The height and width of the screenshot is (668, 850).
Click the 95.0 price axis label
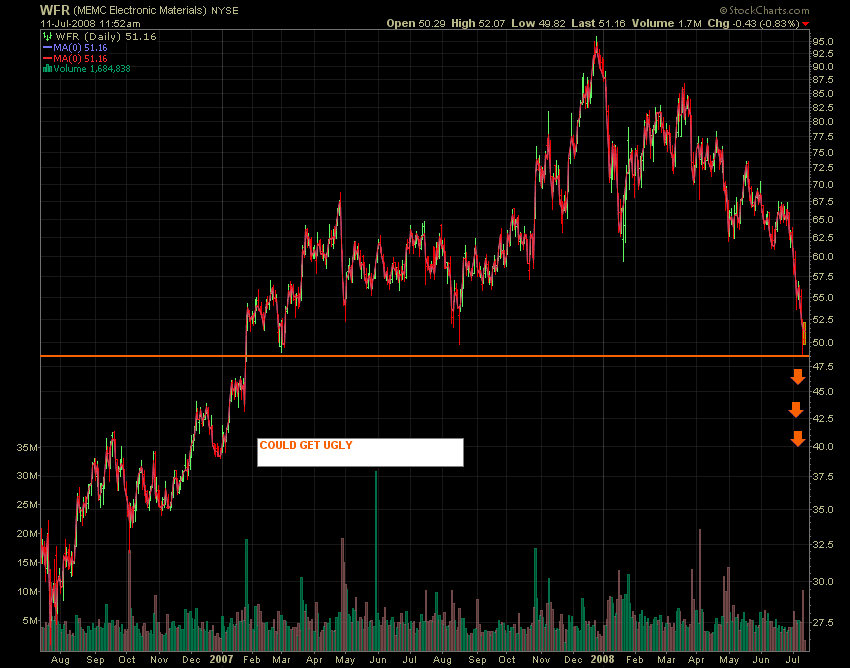(x=822, y=41)
